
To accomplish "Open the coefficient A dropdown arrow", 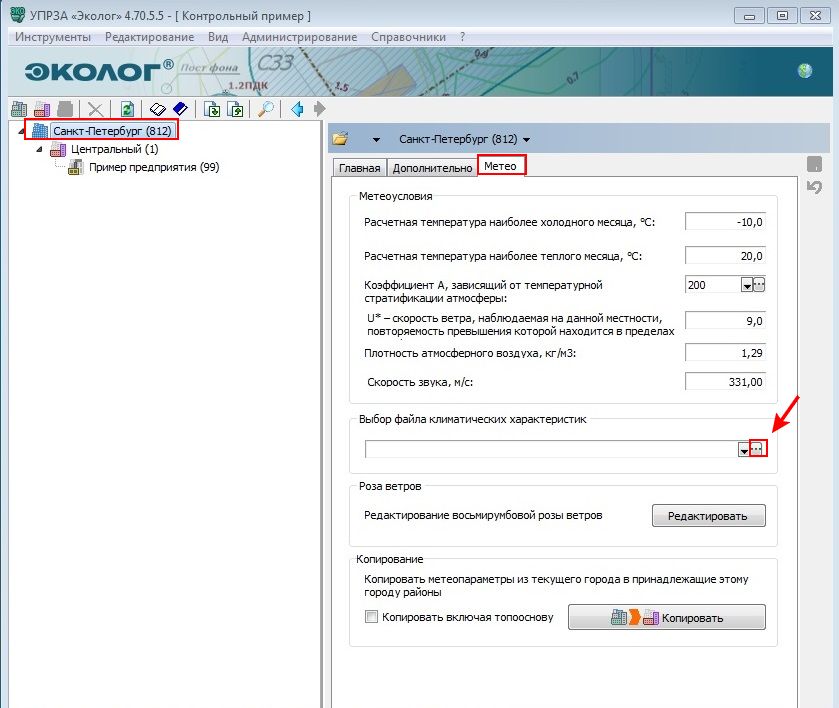I will click(x=746, y=285).
